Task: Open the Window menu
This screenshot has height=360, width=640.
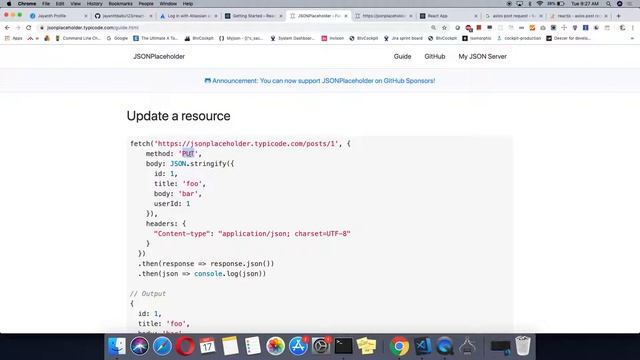Action: pyautogui.click(x=168, y=4)
